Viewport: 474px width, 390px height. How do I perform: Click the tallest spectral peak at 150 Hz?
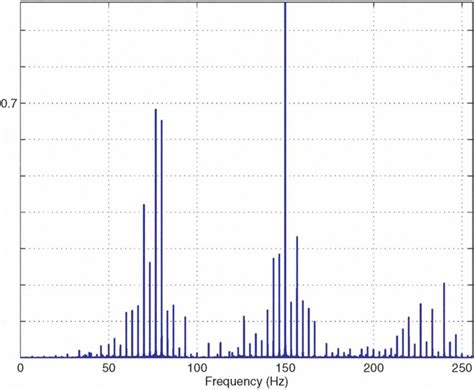pos(285,179)
